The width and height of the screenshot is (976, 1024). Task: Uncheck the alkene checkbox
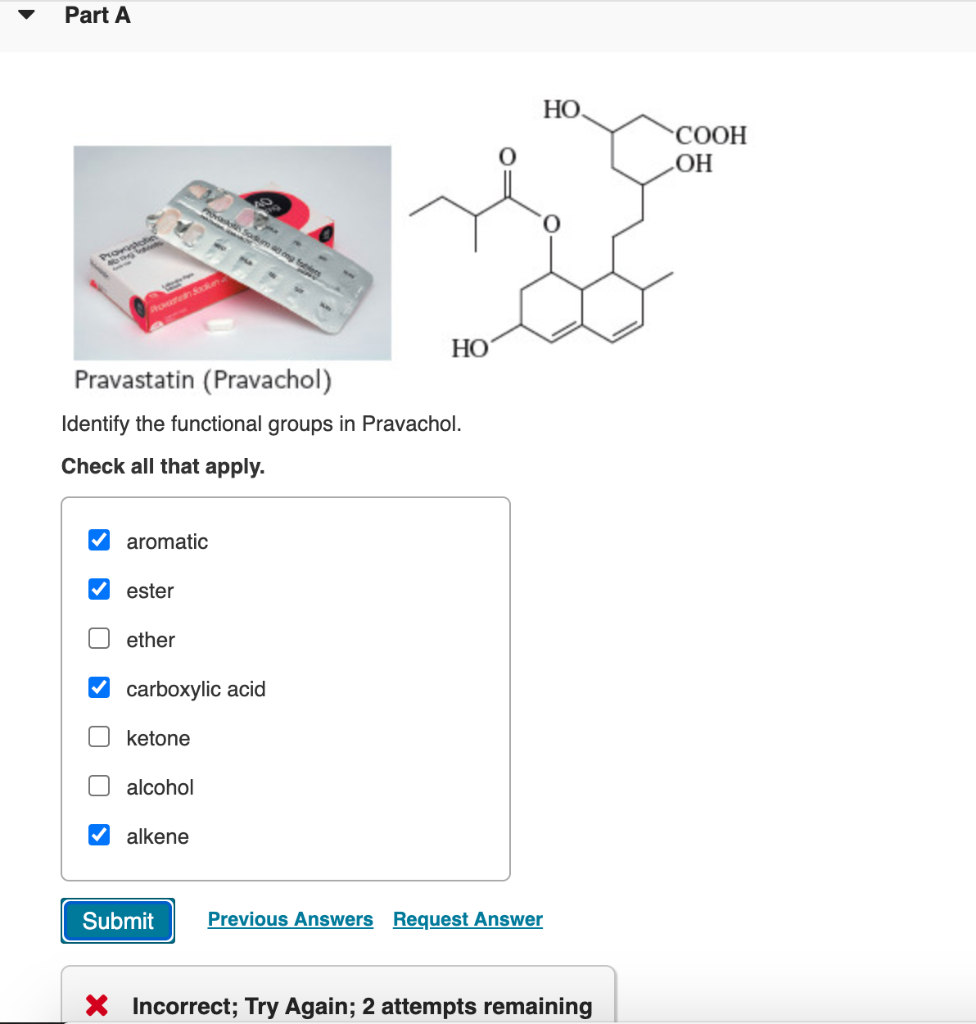click(x=98, y=834)
